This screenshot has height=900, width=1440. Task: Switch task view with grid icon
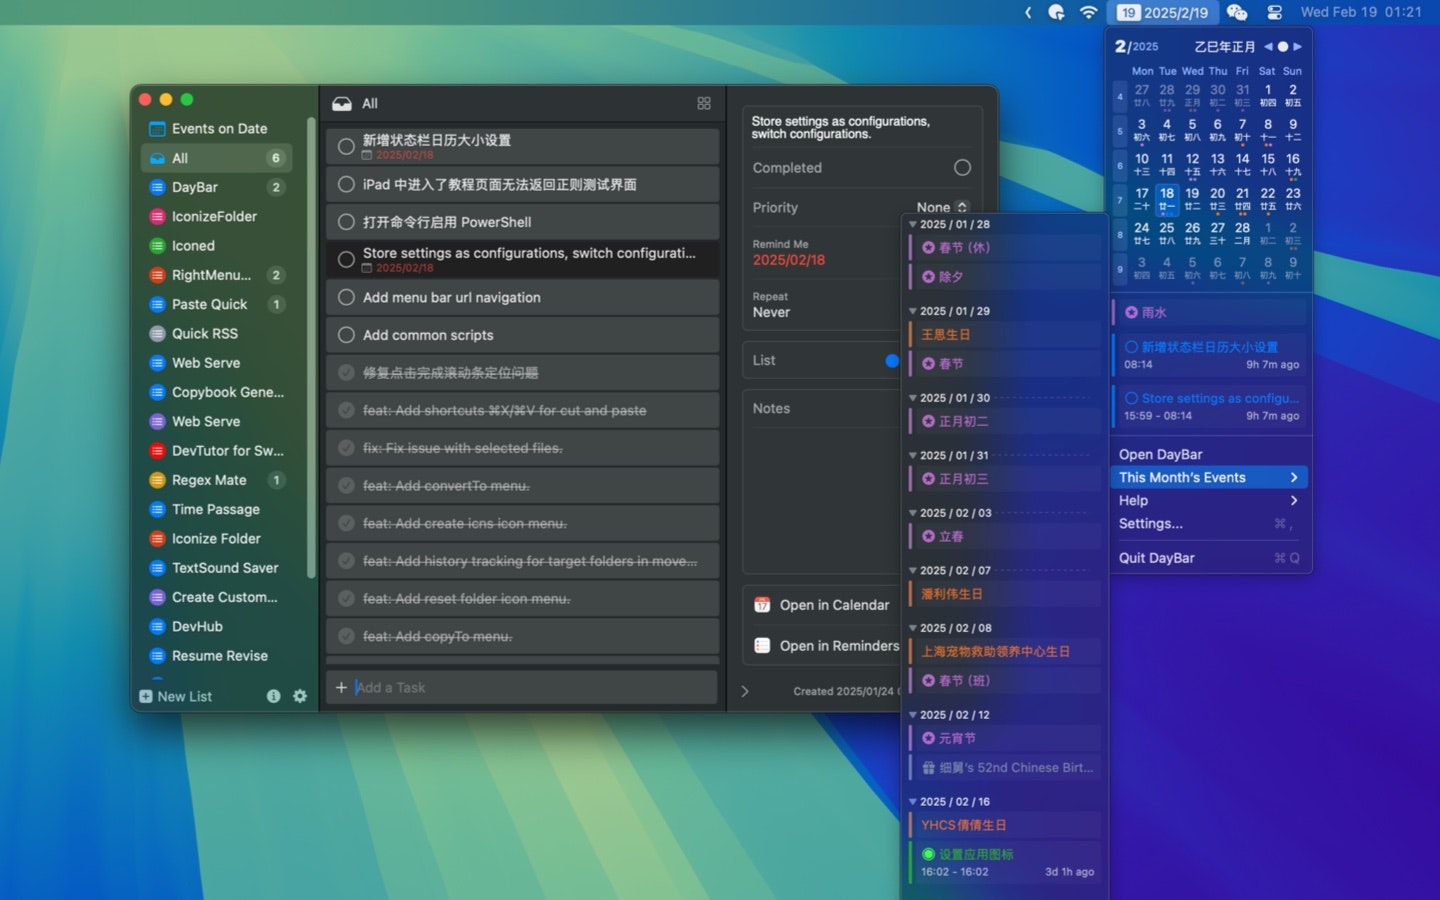[x=704, y=103]
